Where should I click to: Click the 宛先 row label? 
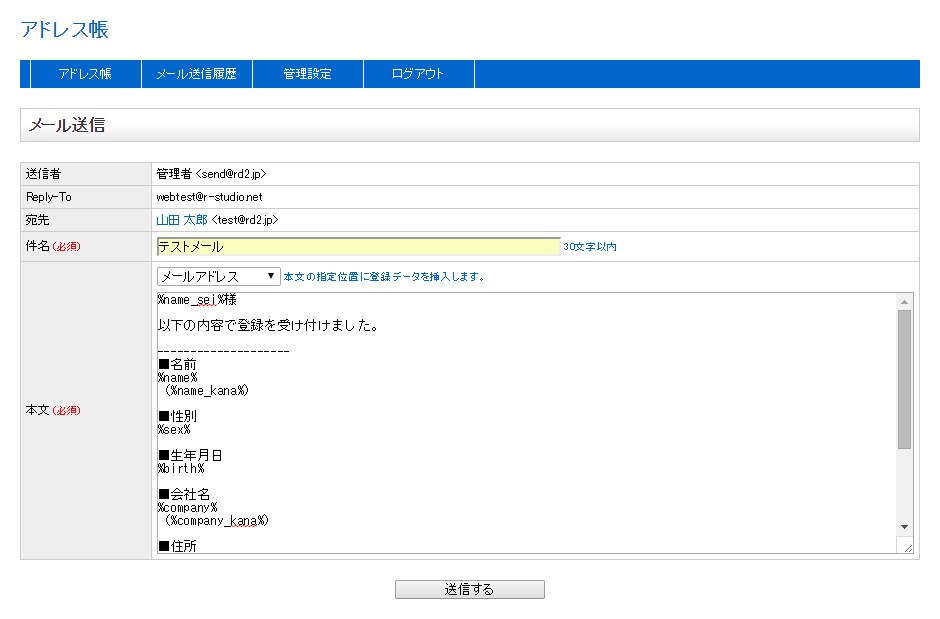(x=37, y=220)
